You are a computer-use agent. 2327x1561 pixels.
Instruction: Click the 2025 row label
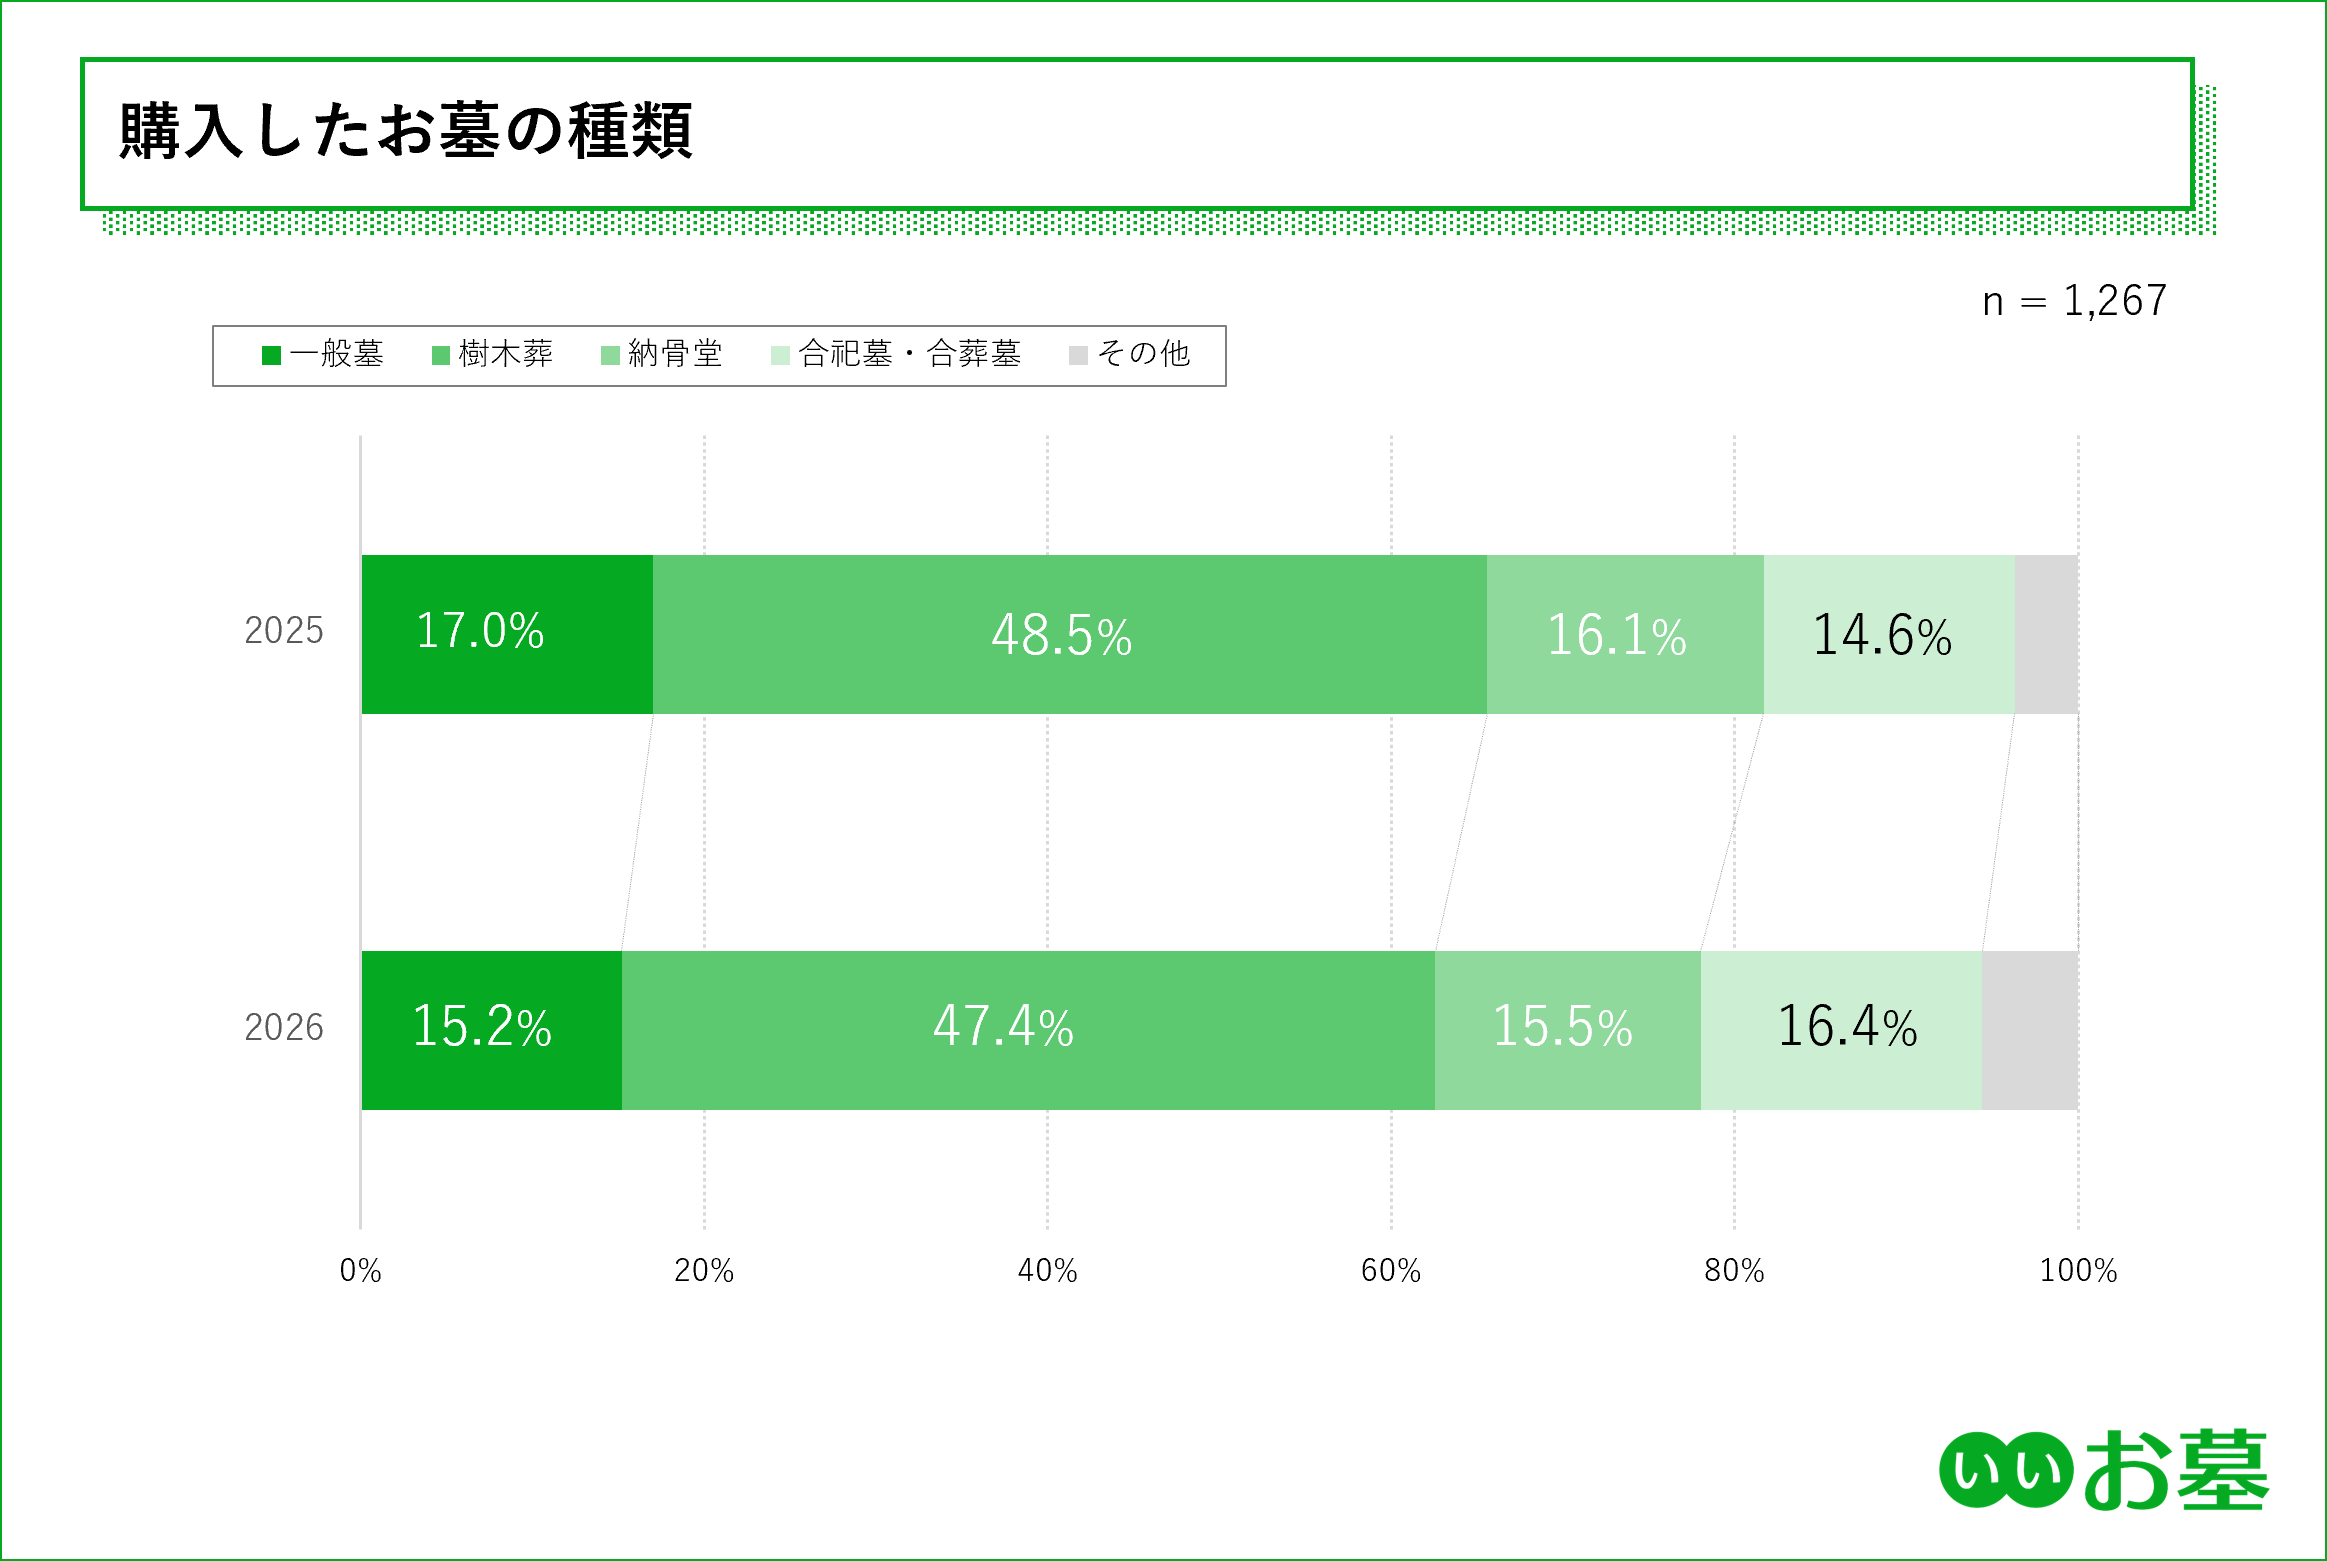click(284, 631)
